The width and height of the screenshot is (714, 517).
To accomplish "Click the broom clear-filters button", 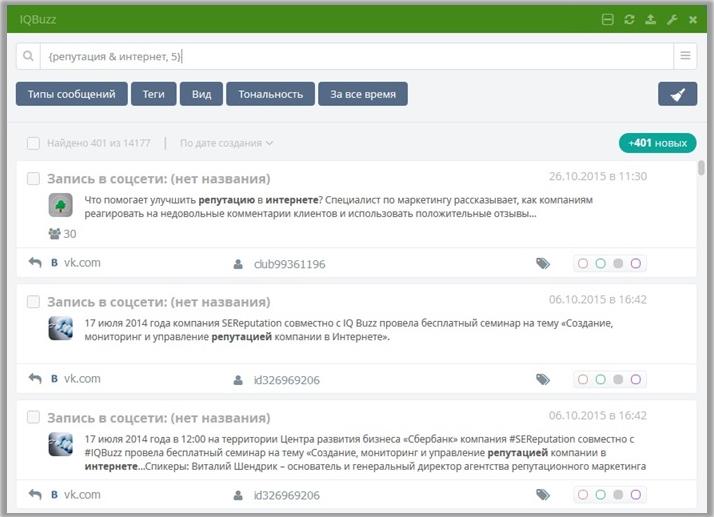I will pyautogui.click(x=678, y=94).
